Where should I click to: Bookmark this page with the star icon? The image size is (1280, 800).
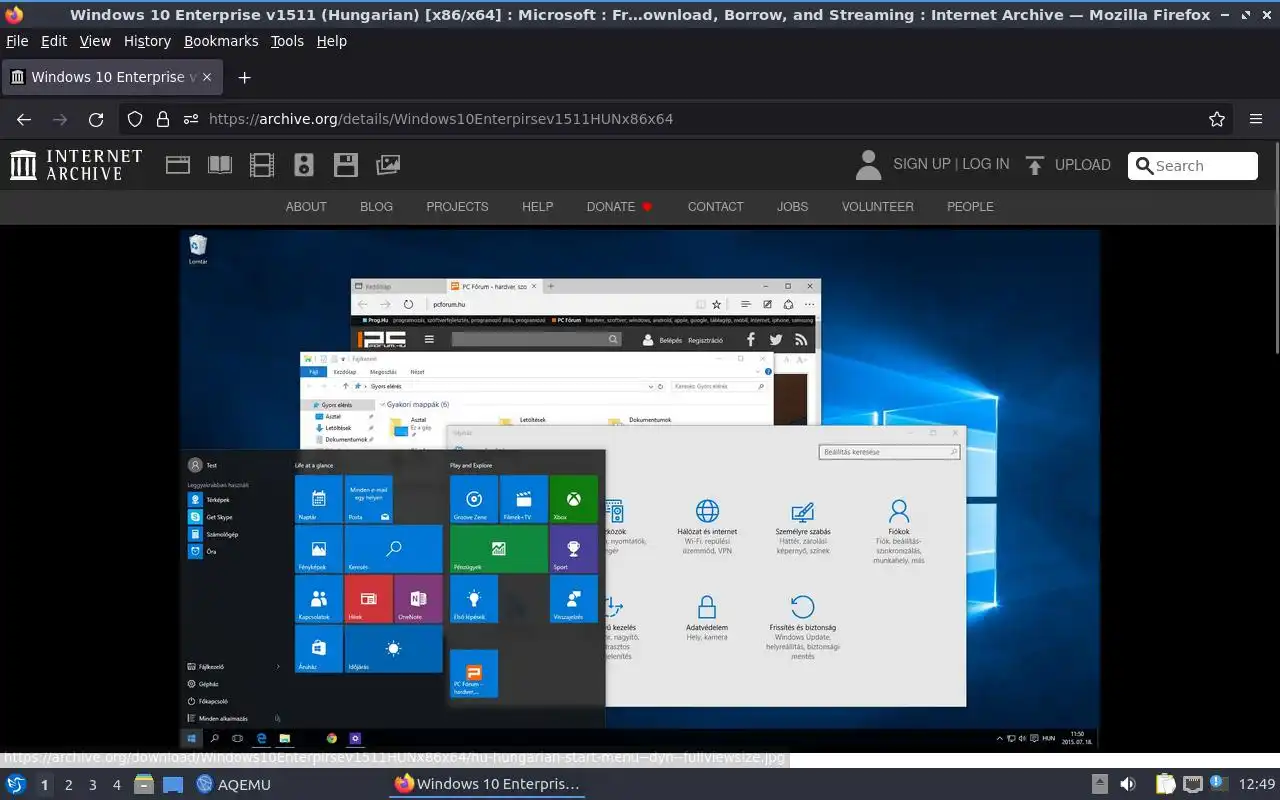point(1217,119)
